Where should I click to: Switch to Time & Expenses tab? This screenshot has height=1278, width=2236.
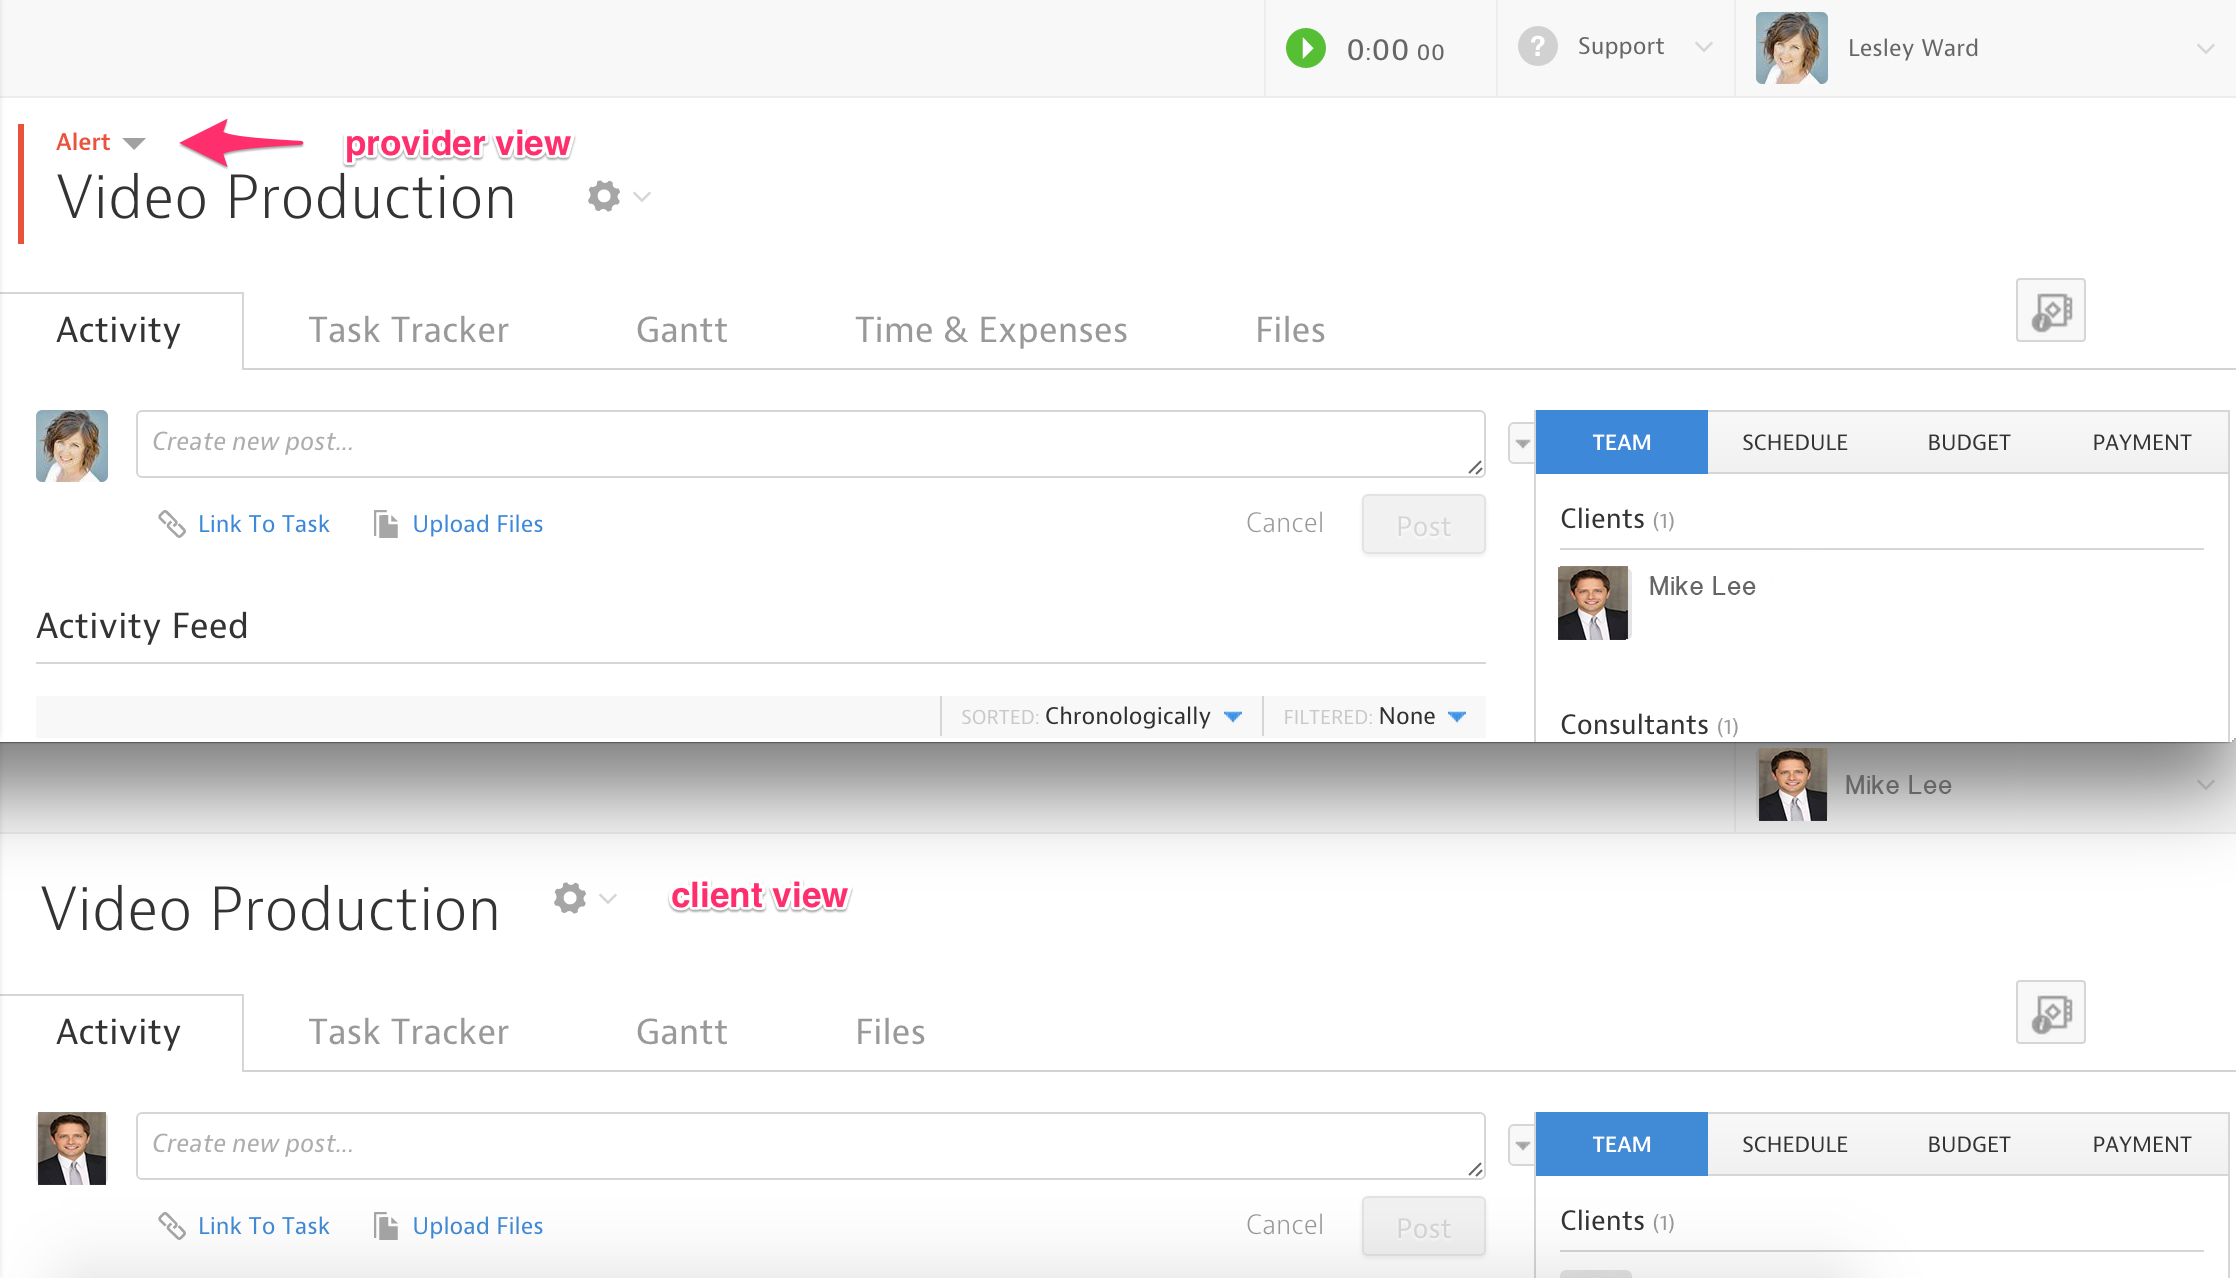991,330
